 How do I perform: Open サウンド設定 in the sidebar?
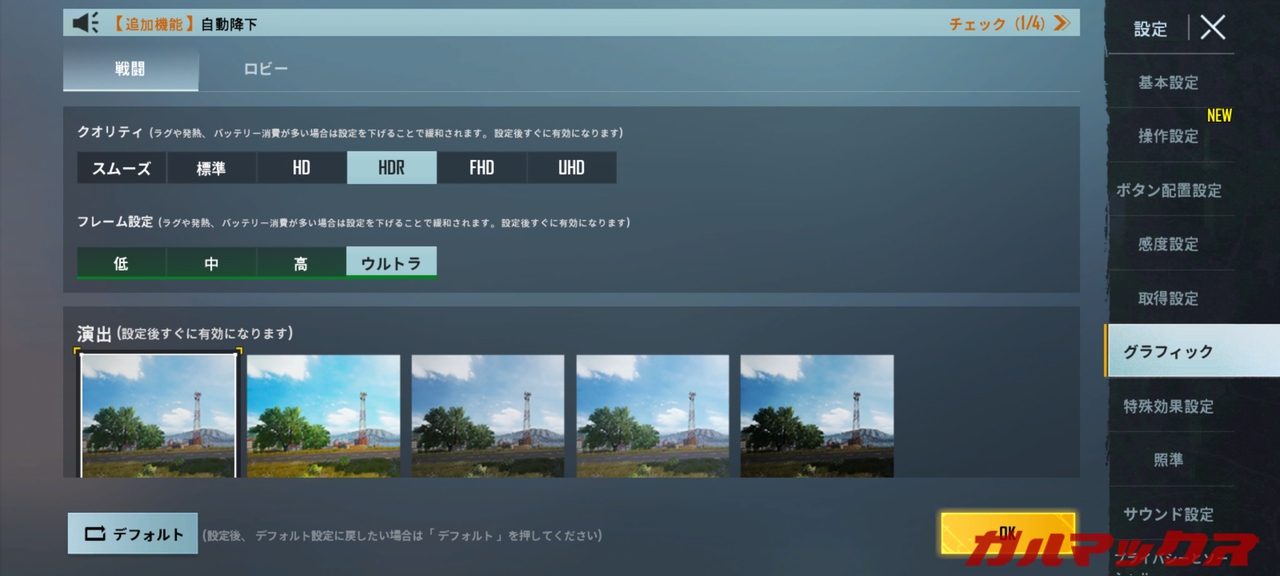coord(1168,514)
